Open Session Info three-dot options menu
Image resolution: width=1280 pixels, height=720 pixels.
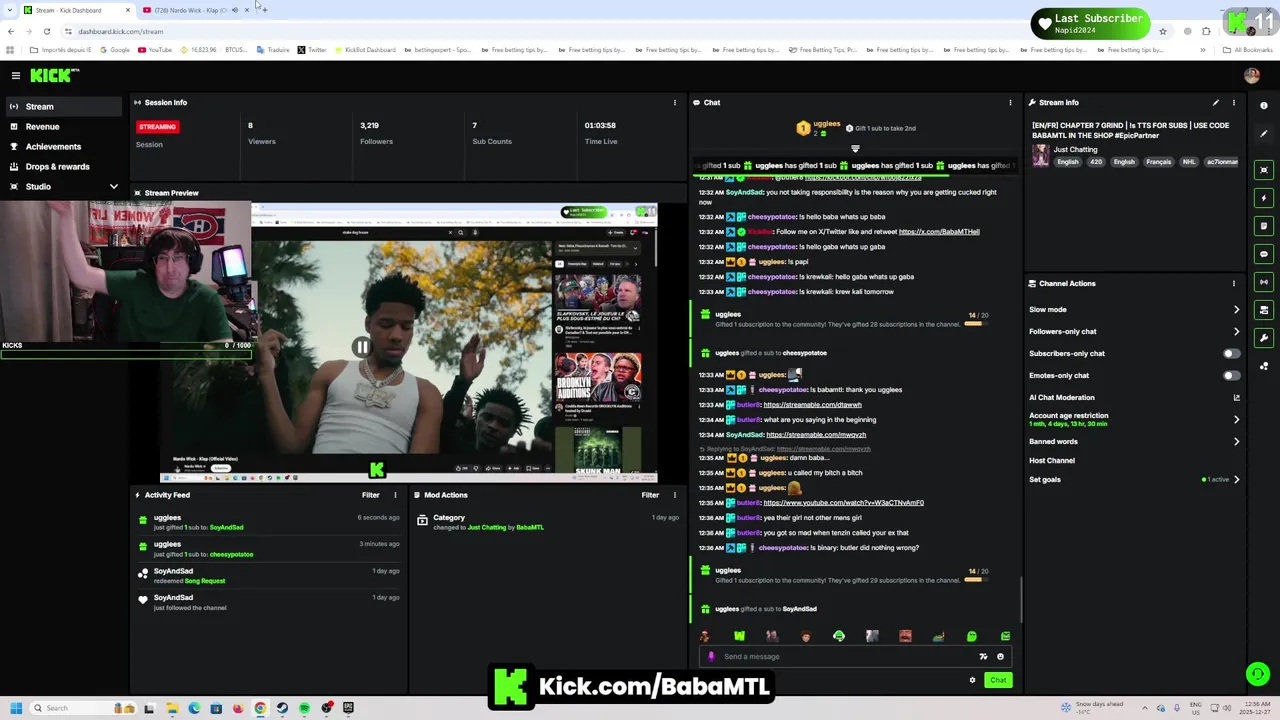pyautogui.click(x=675, y=102)
